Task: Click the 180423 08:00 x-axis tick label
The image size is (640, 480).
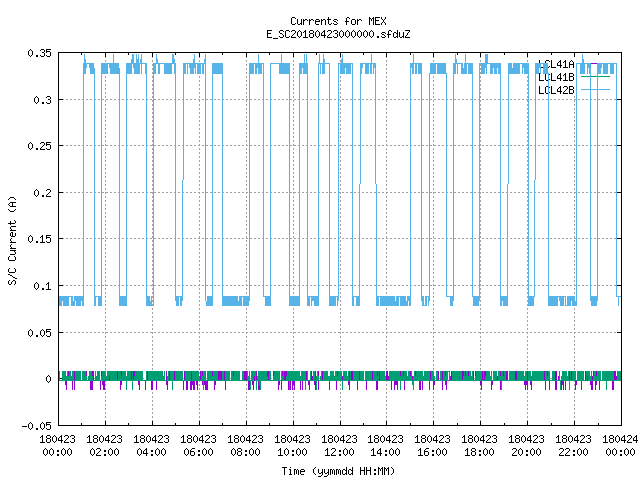Action: click(245, 446)
